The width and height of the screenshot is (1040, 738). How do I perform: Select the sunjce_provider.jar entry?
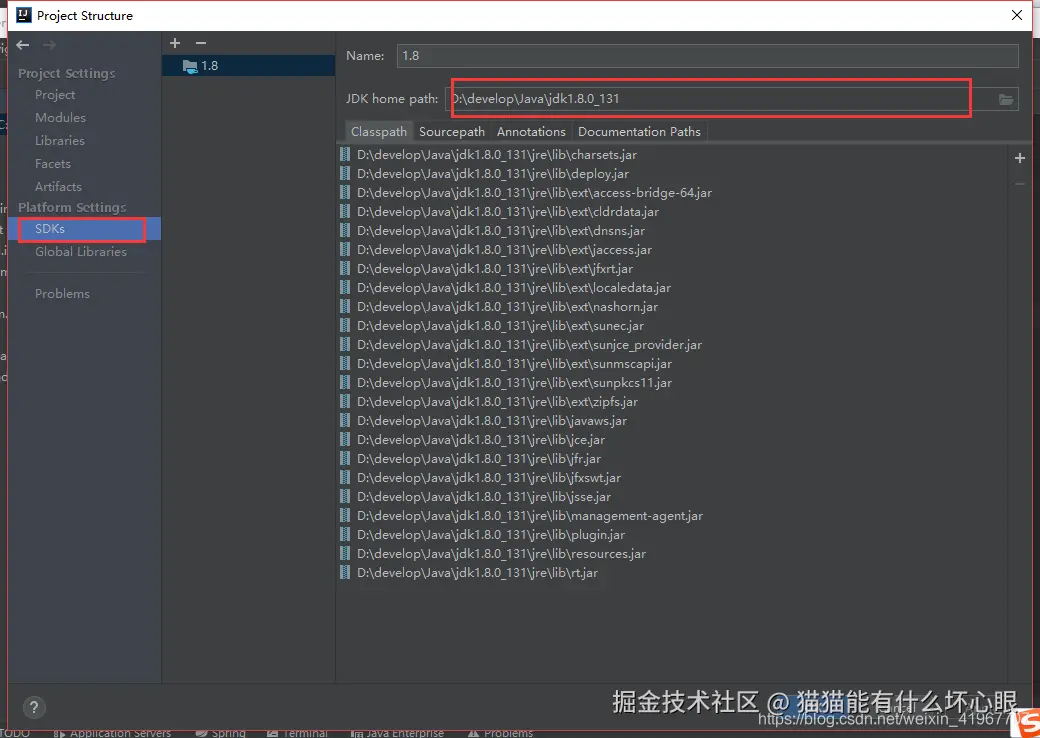coord(529,345)
